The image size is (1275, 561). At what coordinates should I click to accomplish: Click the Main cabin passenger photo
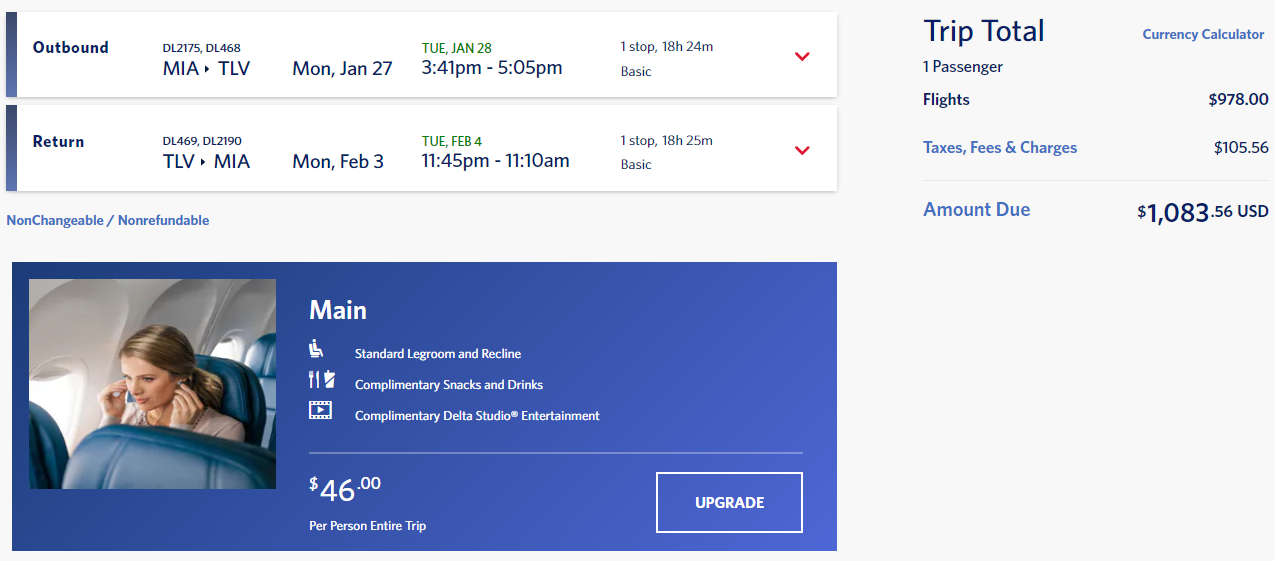152,384
